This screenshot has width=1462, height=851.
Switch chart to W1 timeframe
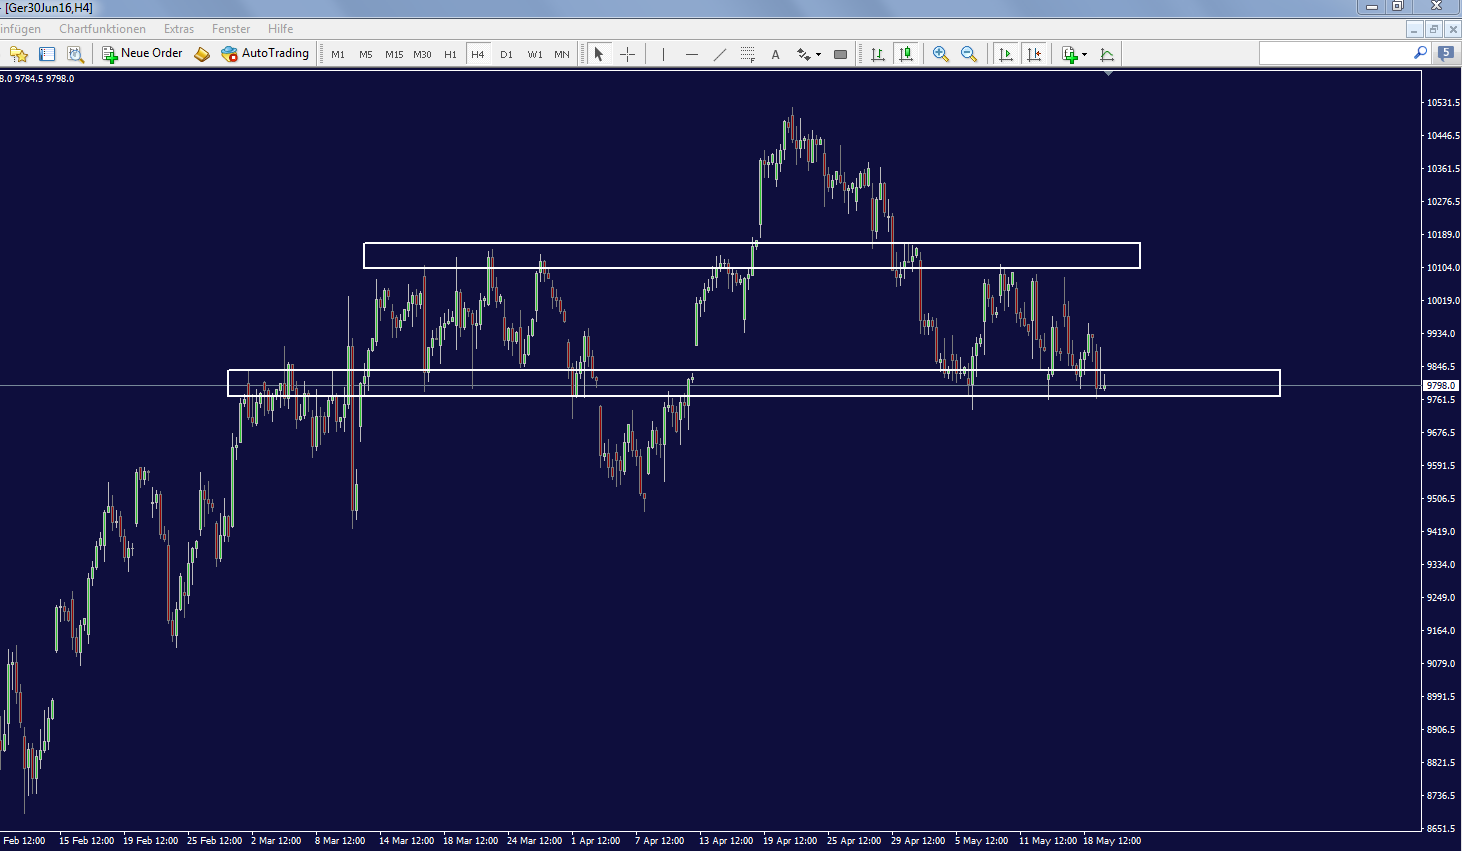coord(535,54)
